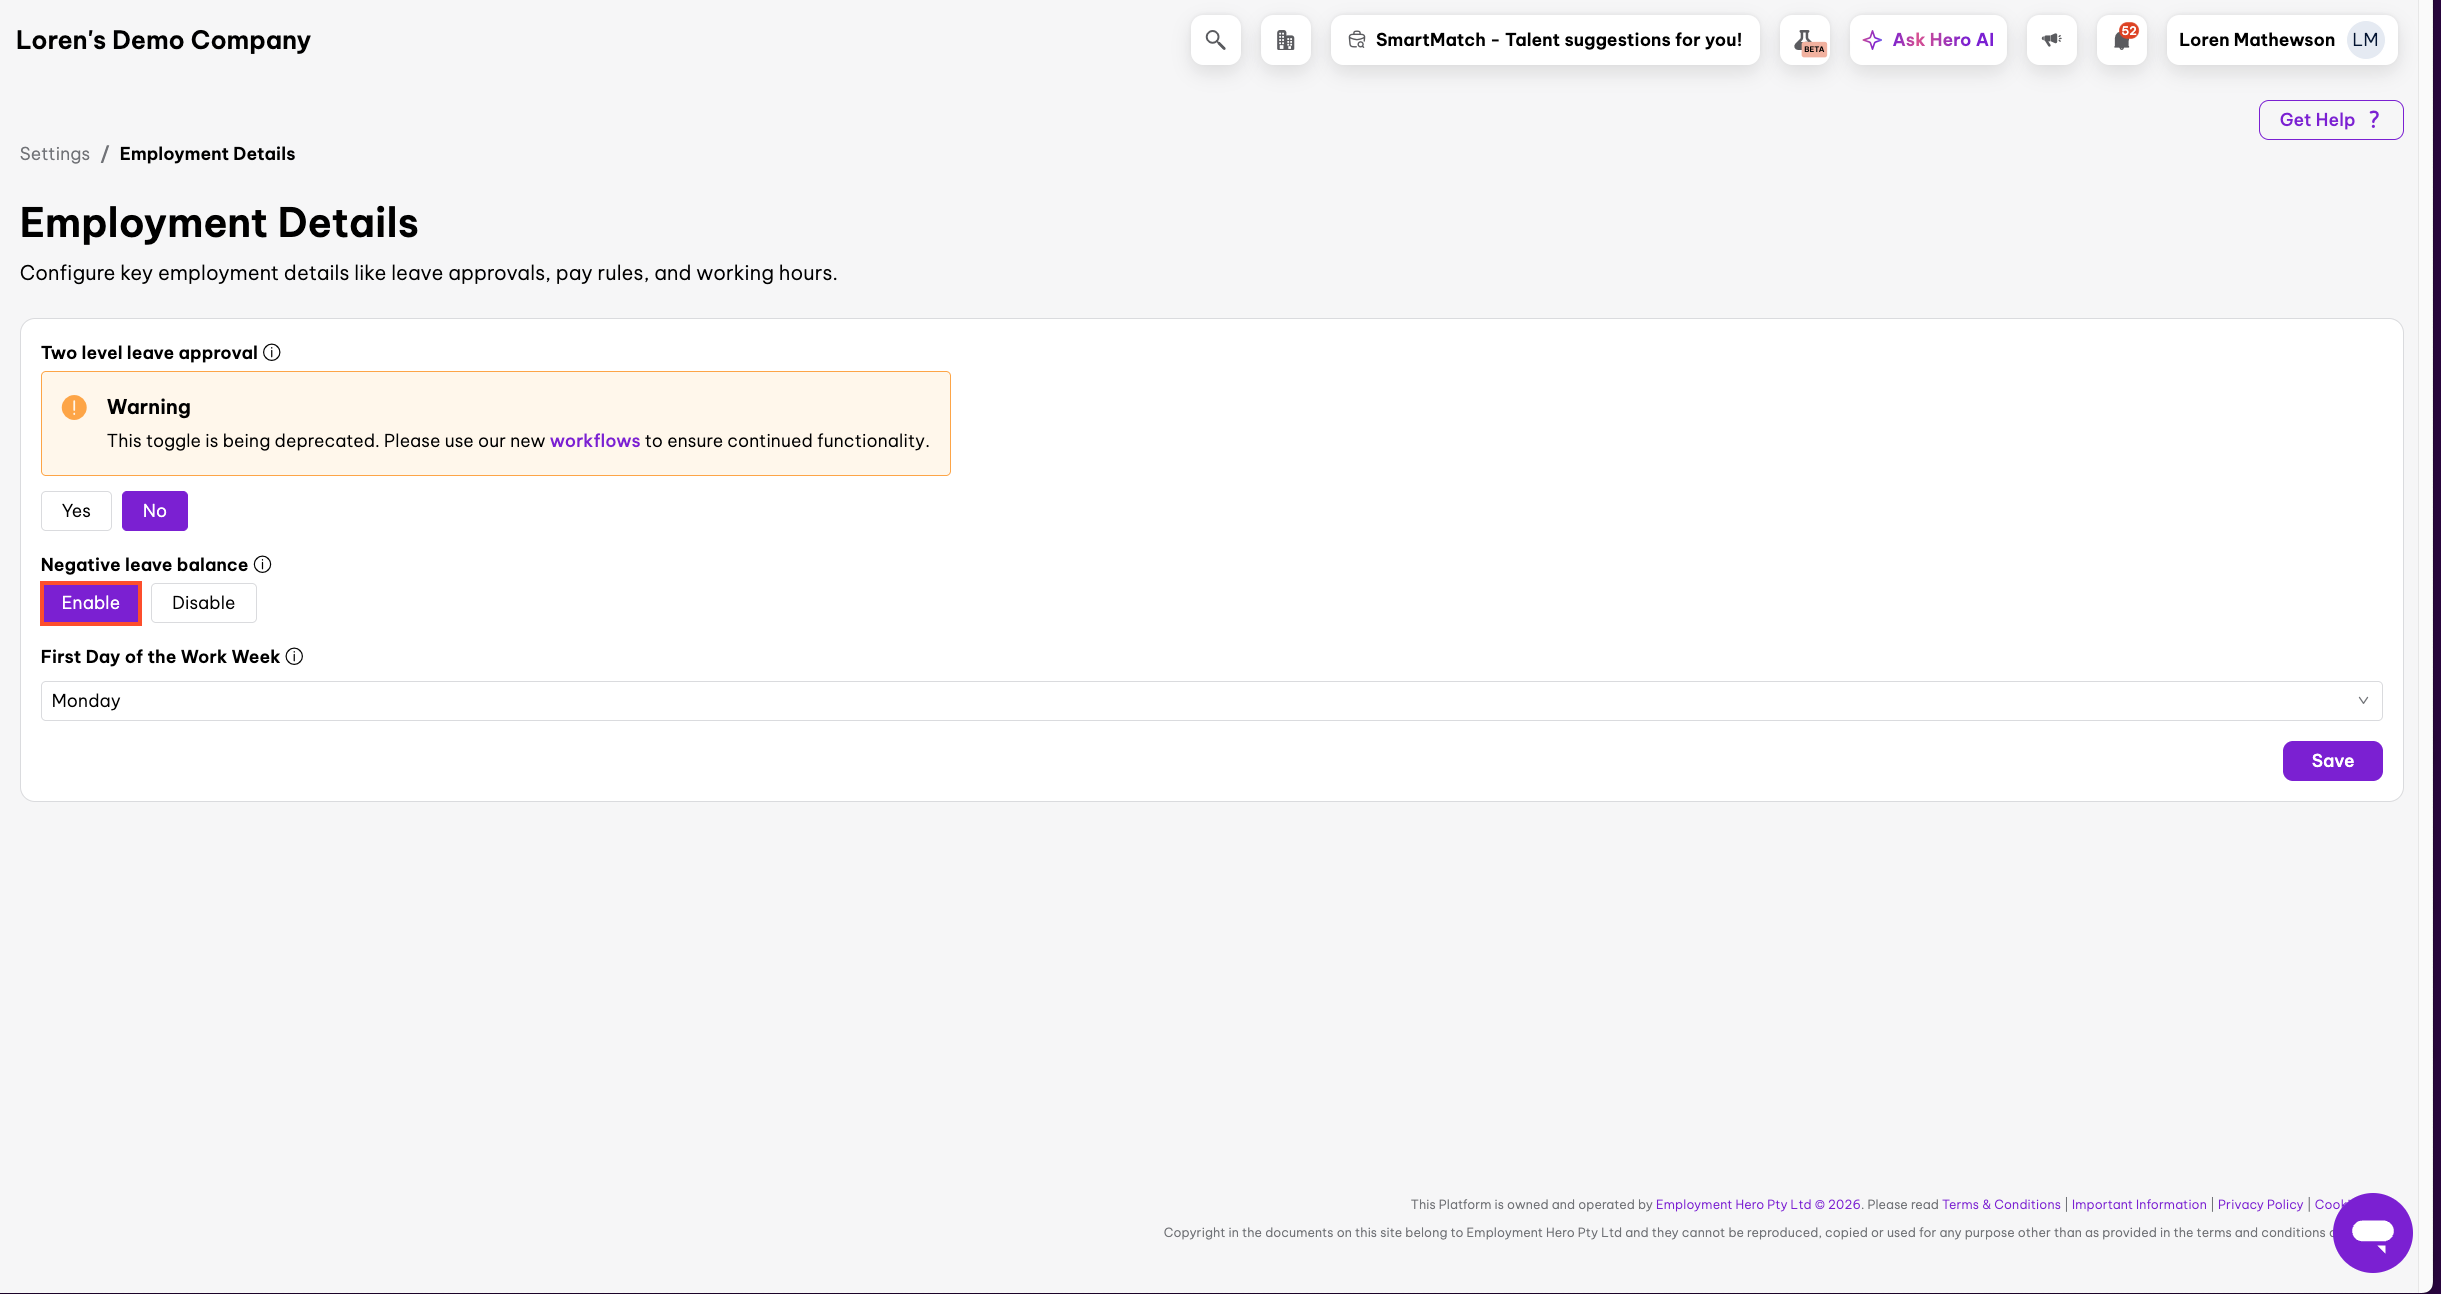This screenshot has height=1294, width=2441.
Task: Click the announcements megaphone icon
Action: [x=2051, y=40]
